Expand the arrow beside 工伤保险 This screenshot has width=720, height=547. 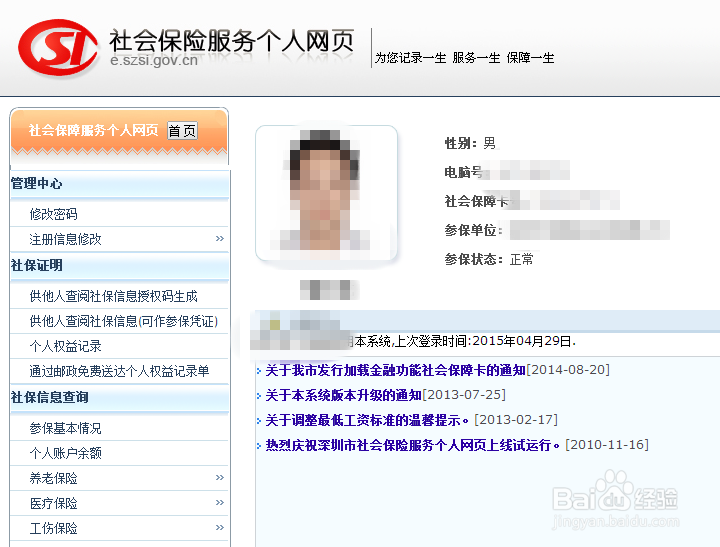(220, 527)
